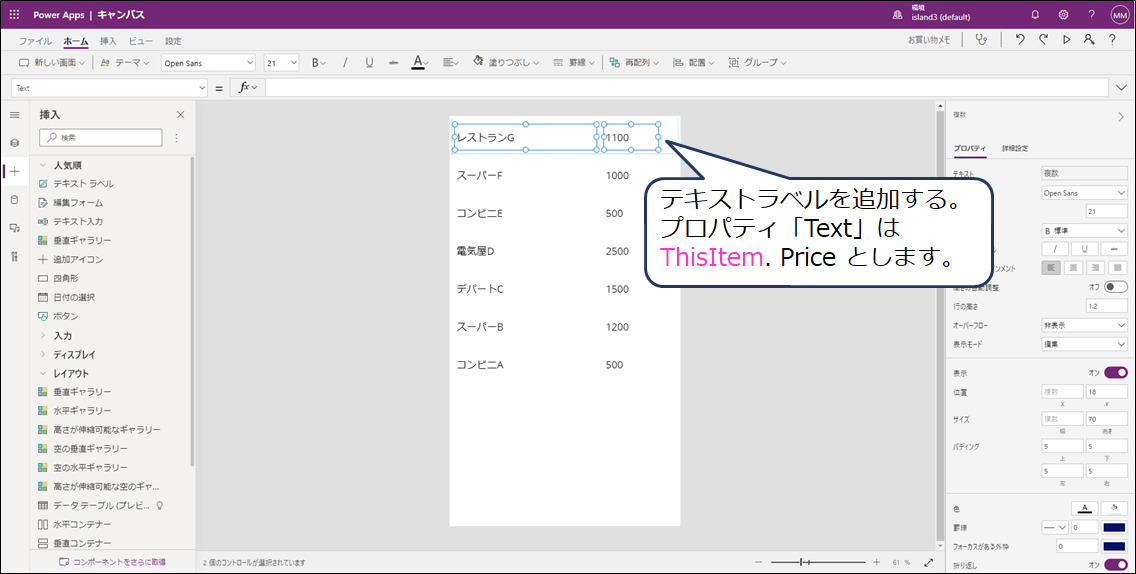Open the 挿入 menu tab
Image resolution: width=1136 pixels, height=574 pixels.
click(108, 41)
